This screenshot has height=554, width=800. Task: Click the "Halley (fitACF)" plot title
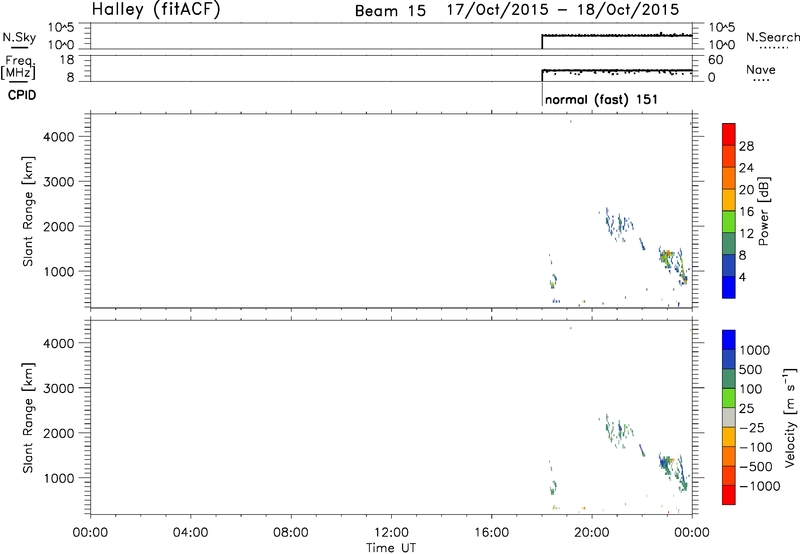coord(156,10)
